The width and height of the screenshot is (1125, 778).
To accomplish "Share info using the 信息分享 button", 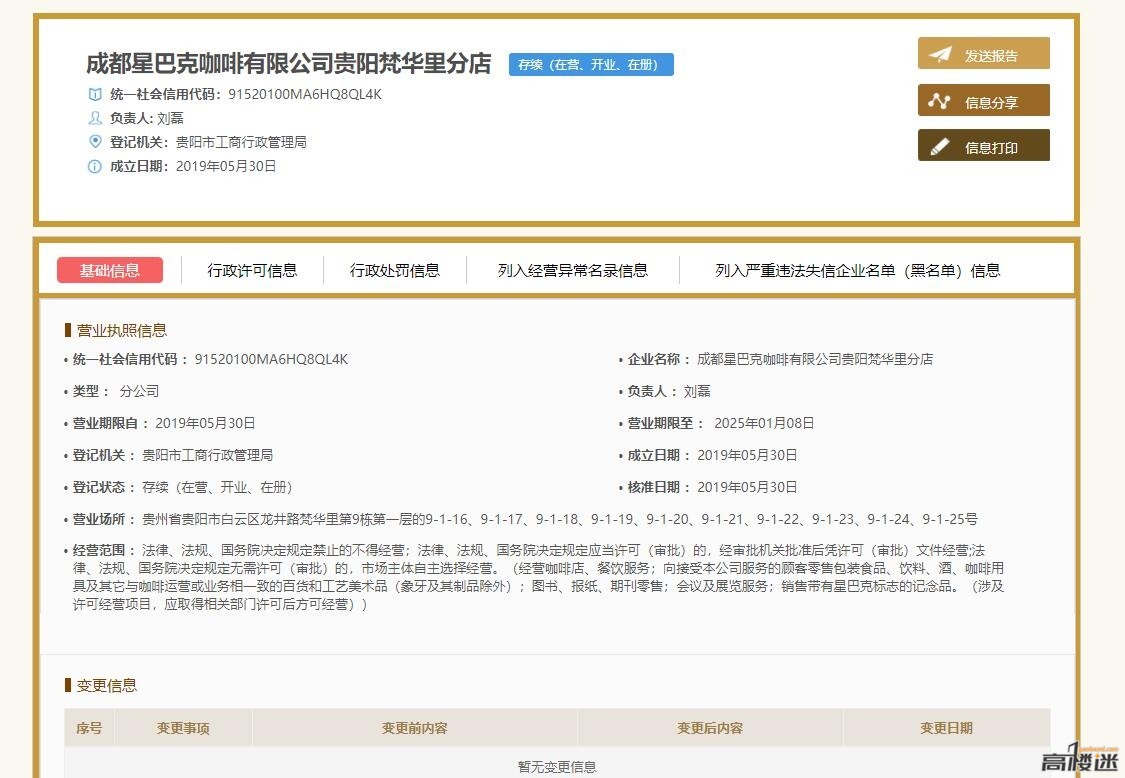I will [984, 100].
